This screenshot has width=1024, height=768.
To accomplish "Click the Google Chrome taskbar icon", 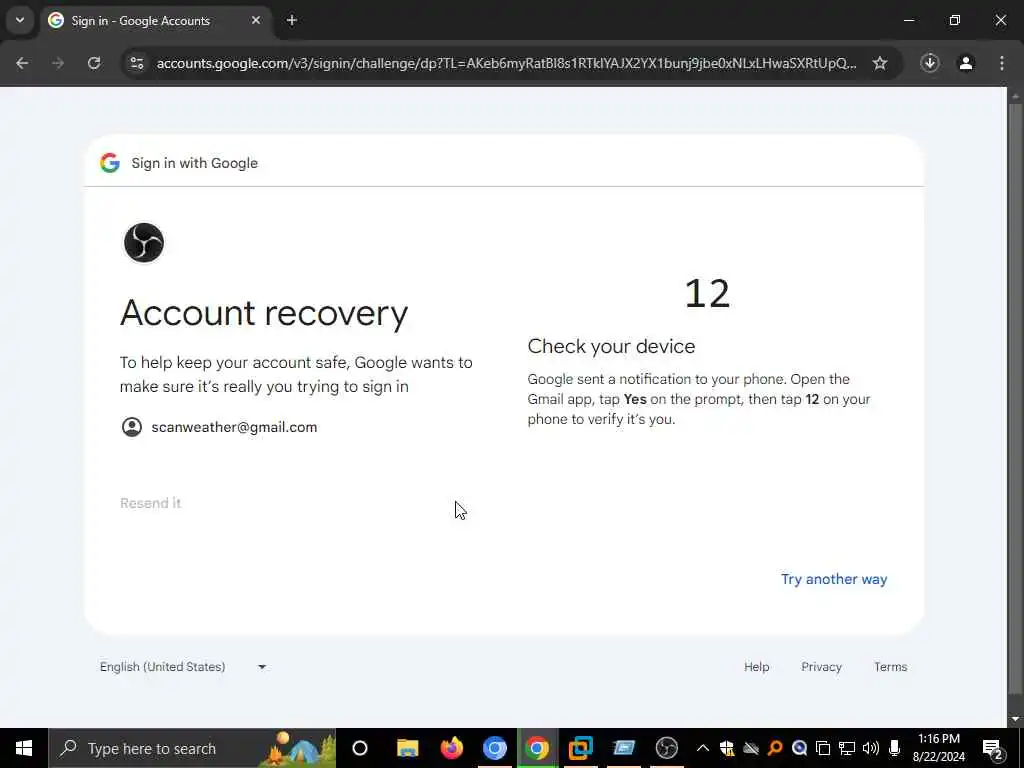I will click(x=537, y=748).
